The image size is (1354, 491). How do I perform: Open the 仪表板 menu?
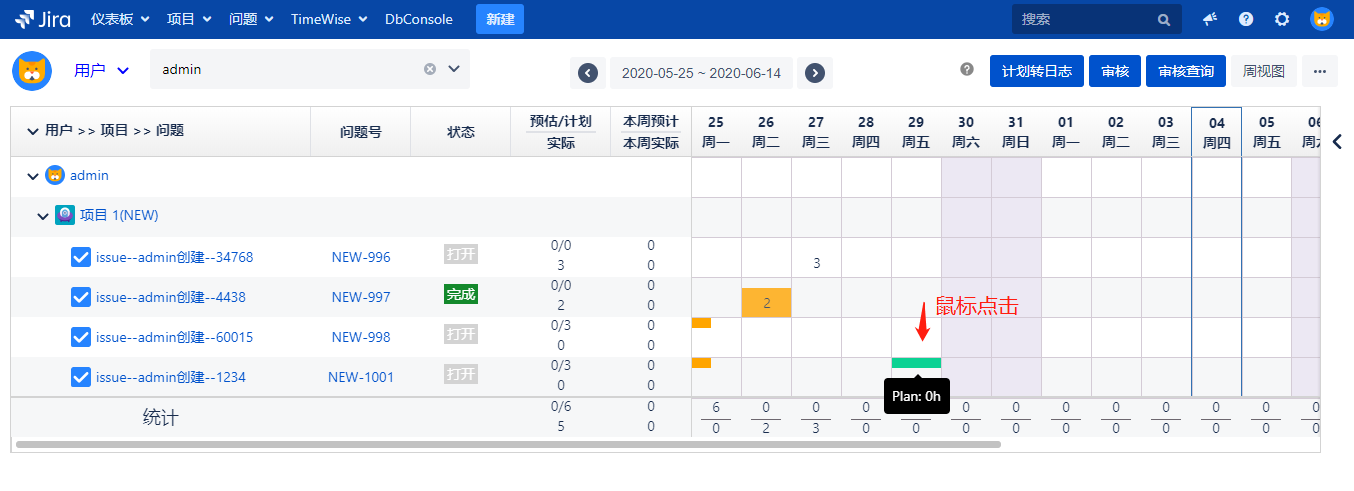click(120, 19)
